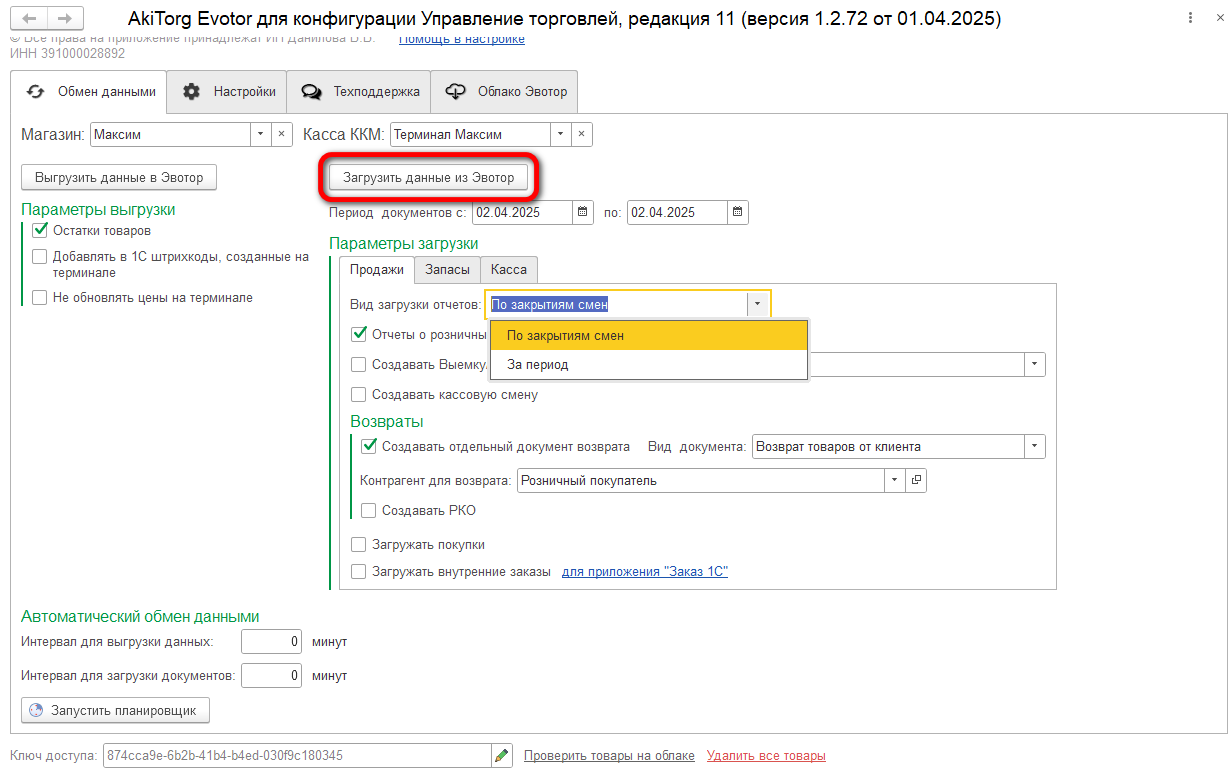Image resolution: width=1232 pixels, height=774 pixels.
Task: Go forward with the right arrow
Action: coord(65,19)
